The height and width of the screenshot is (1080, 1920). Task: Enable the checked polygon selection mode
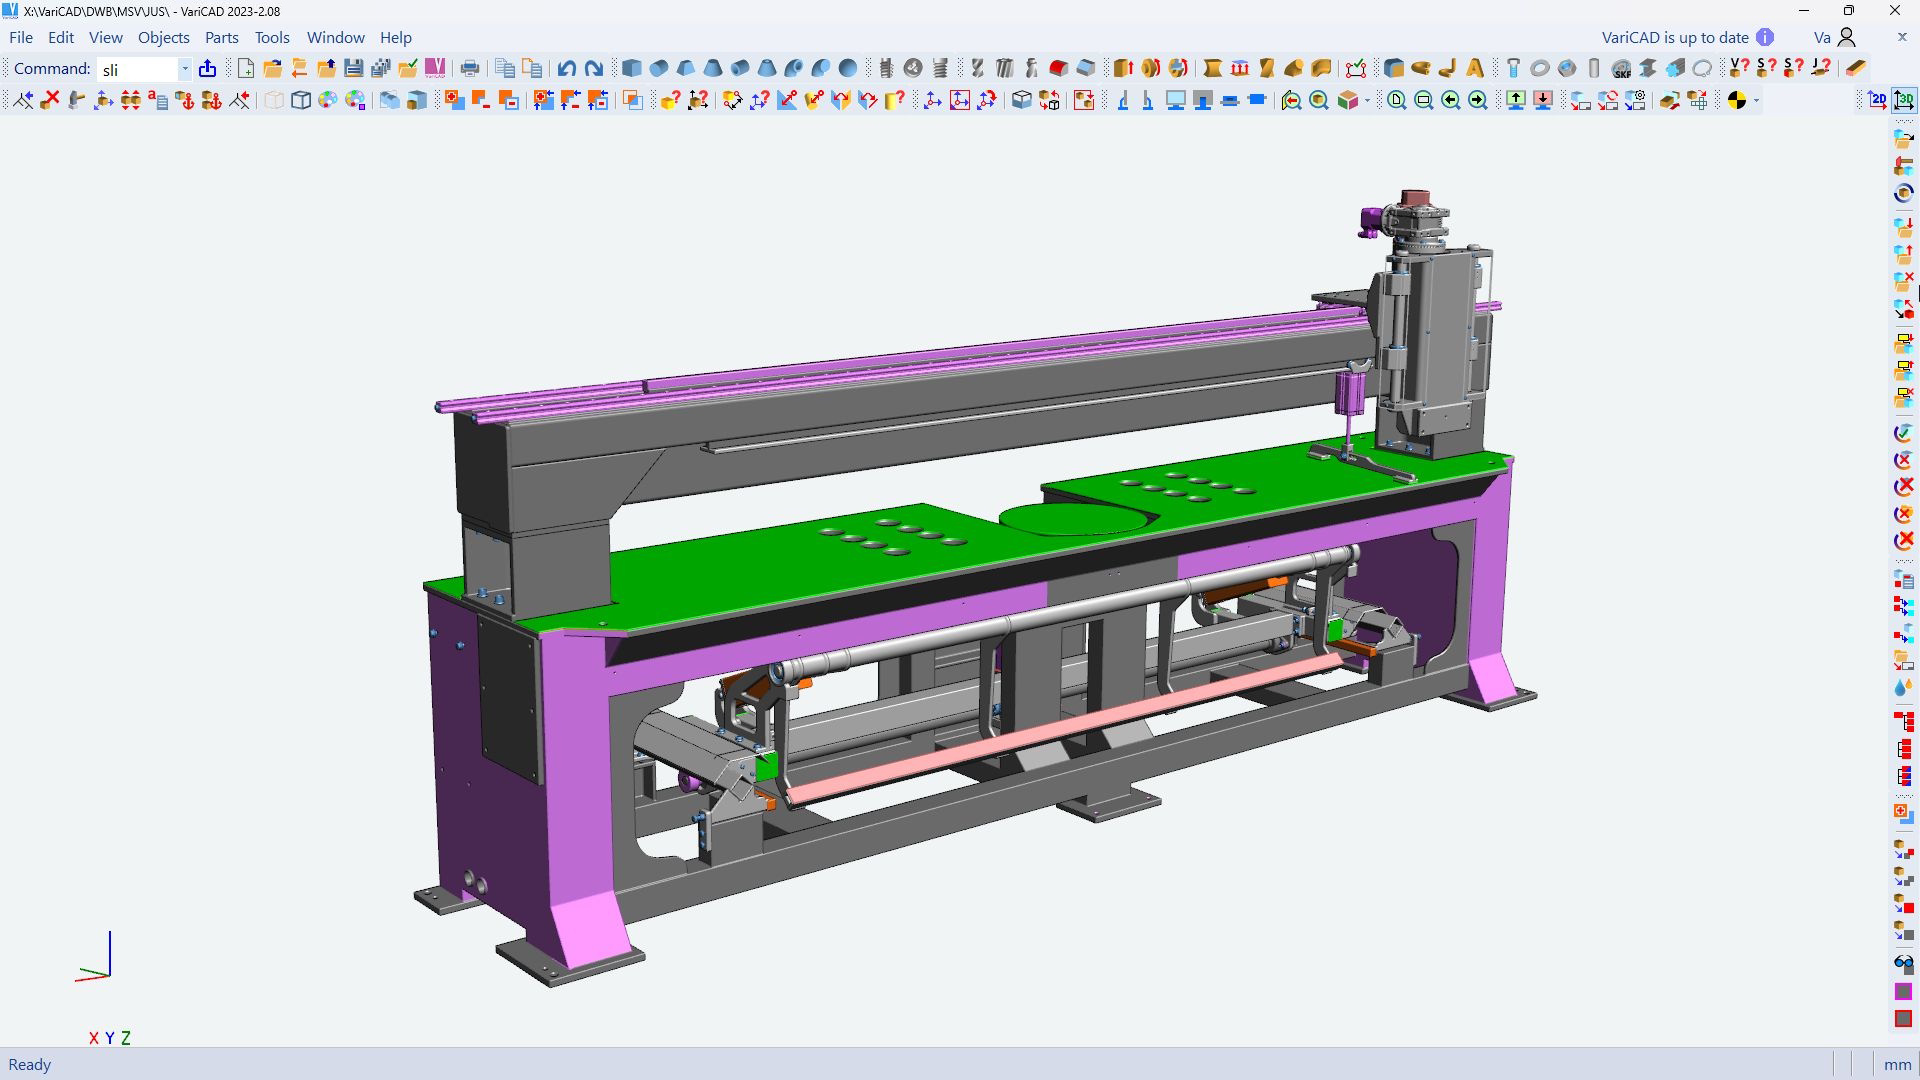click(x=1355, y=69)
